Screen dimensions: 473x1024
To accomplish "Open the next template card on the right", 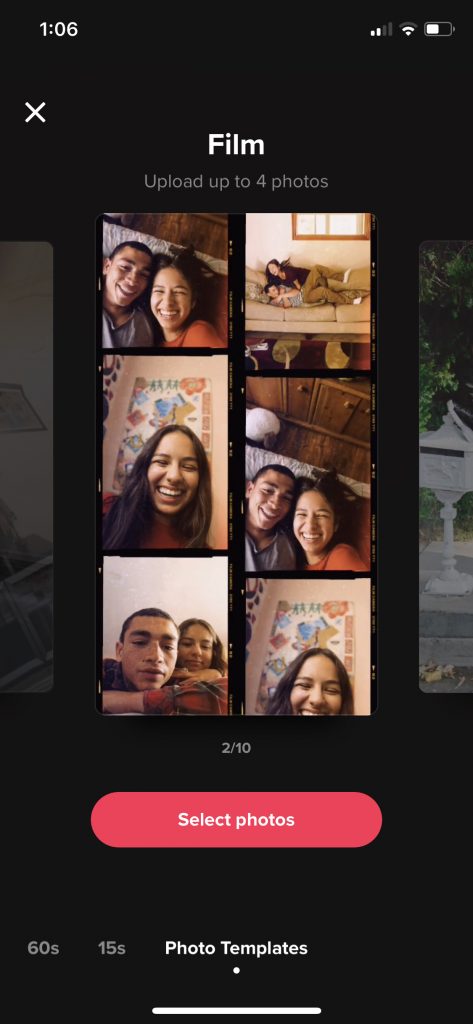I will (446, 467).
